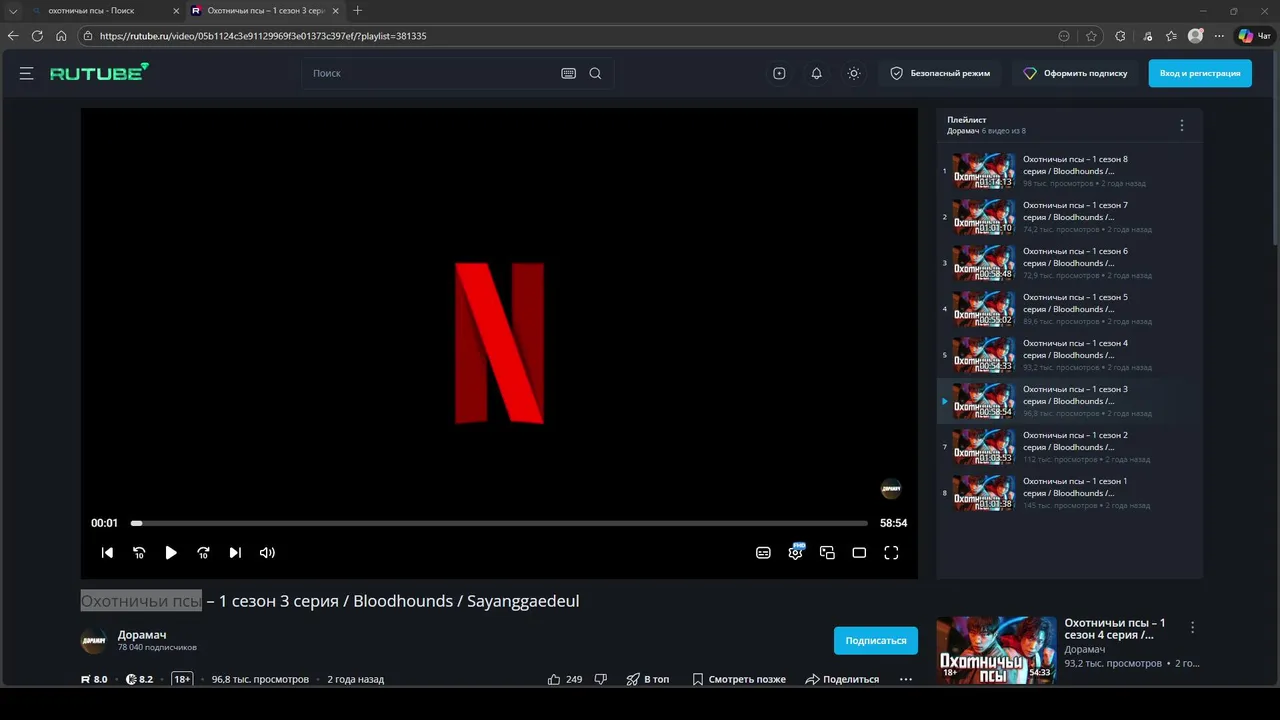Click Вход и регистрация button

(1200, 73)
